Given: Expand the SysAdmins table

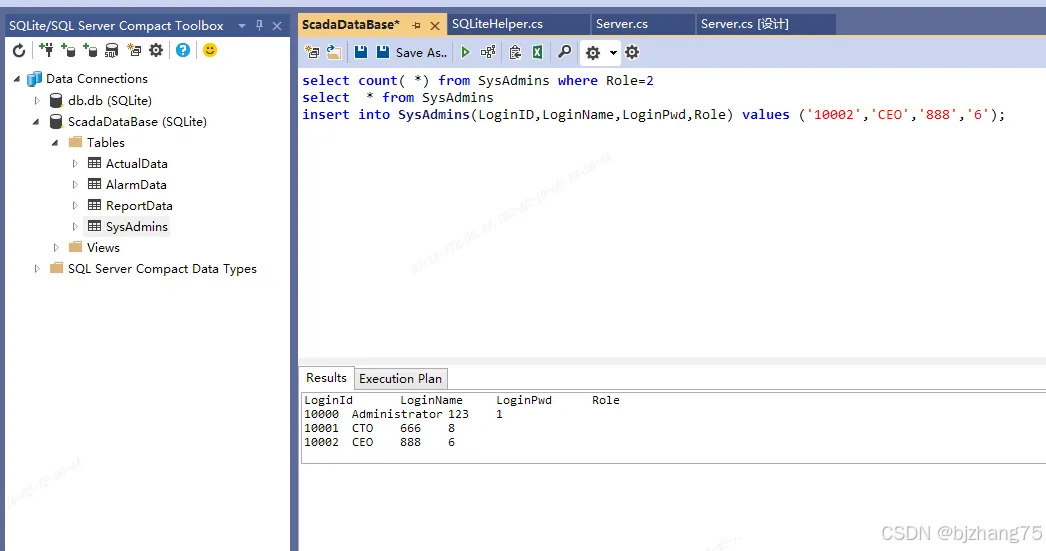Looking at the screenshot, I should click(75, 227).
